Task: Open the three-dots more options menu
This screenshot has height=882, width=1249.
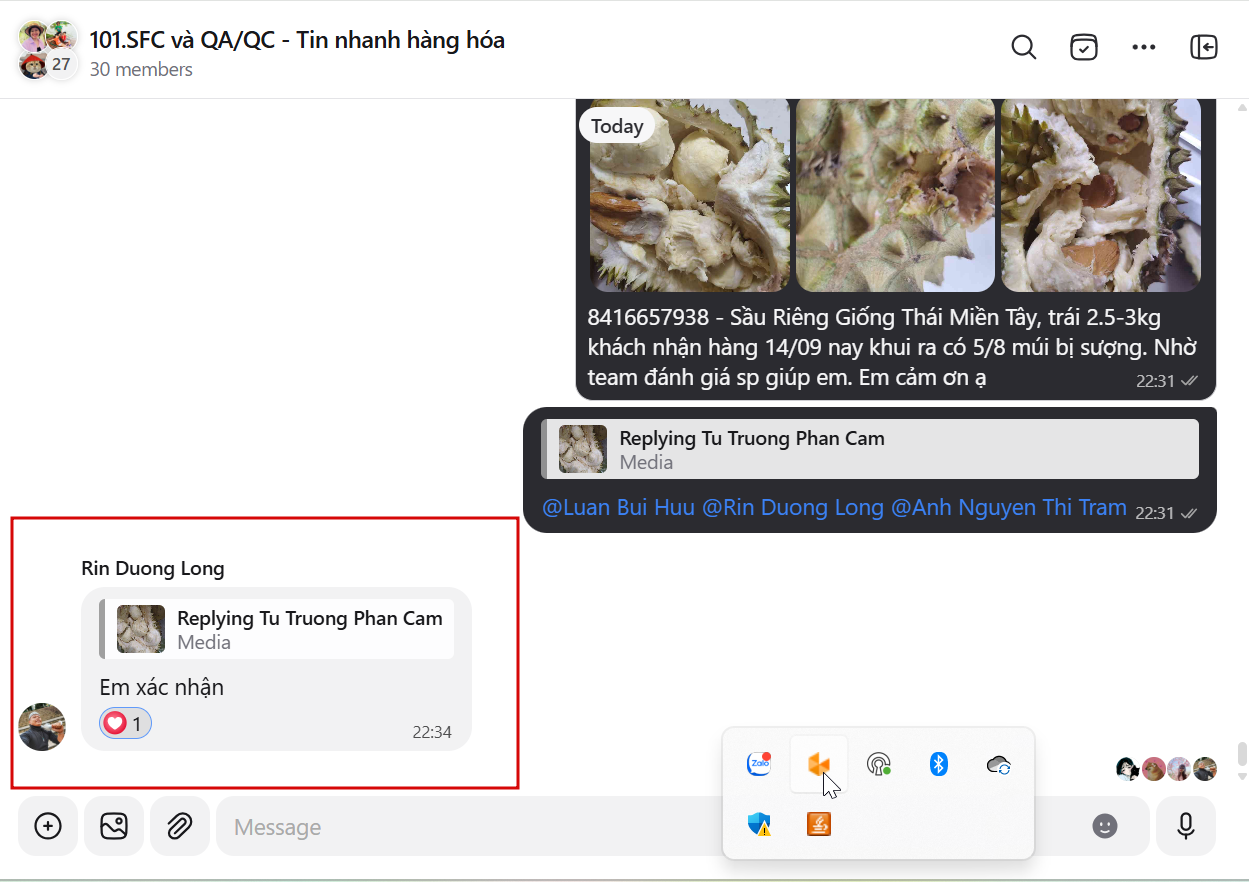Action: coord(1144,47)
